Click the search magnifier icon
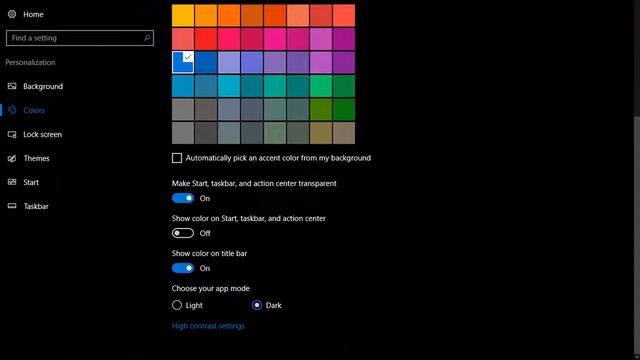This screenshot has height=360, width=640. (147, 38)
